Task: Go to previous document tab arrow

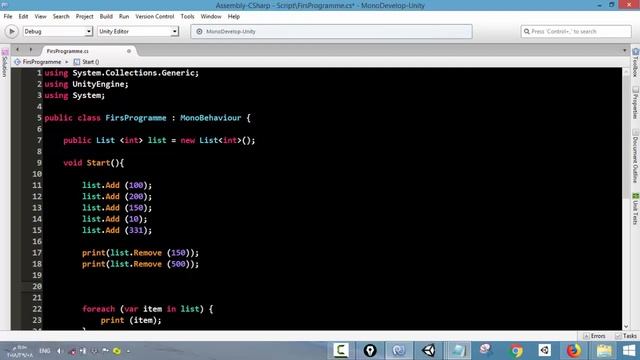Action: coord(18,50)
